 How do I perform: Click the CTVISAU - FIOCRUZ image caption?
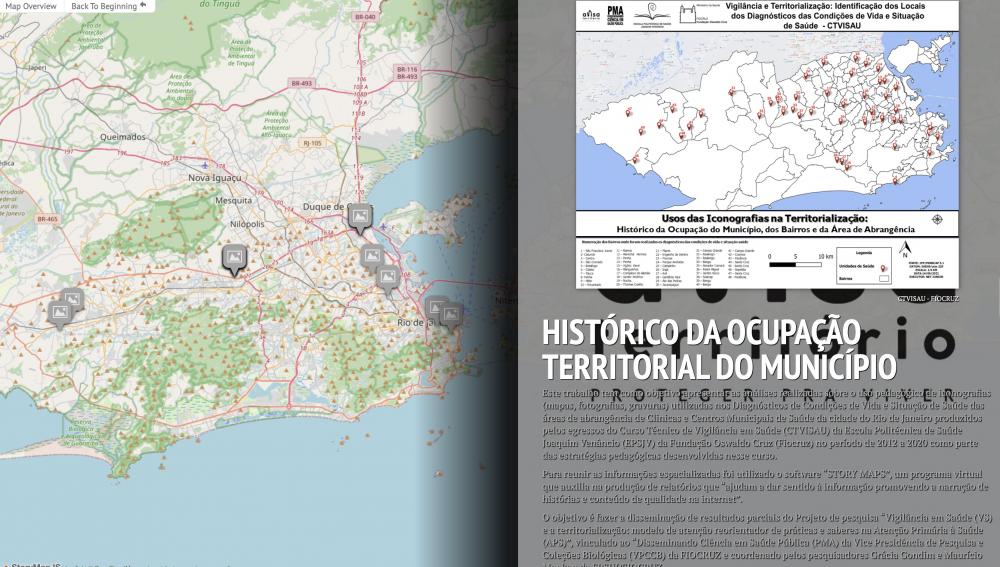tap(928, 298)
